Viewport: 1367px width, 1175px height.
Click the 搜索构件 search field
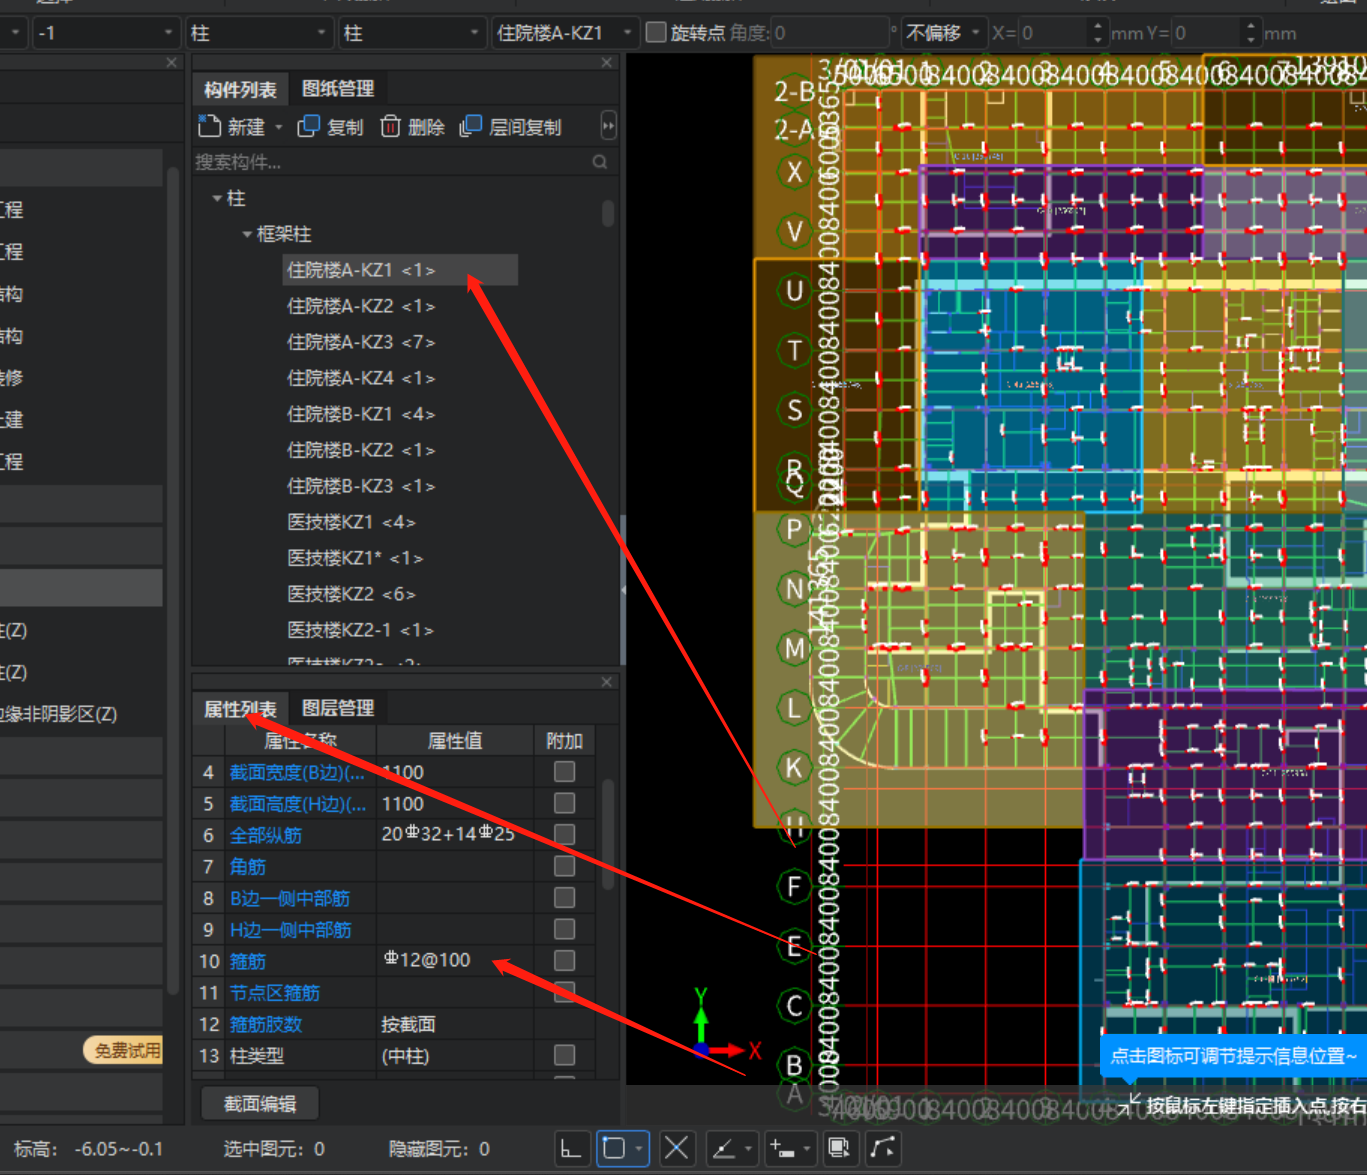tap(392, 162)
